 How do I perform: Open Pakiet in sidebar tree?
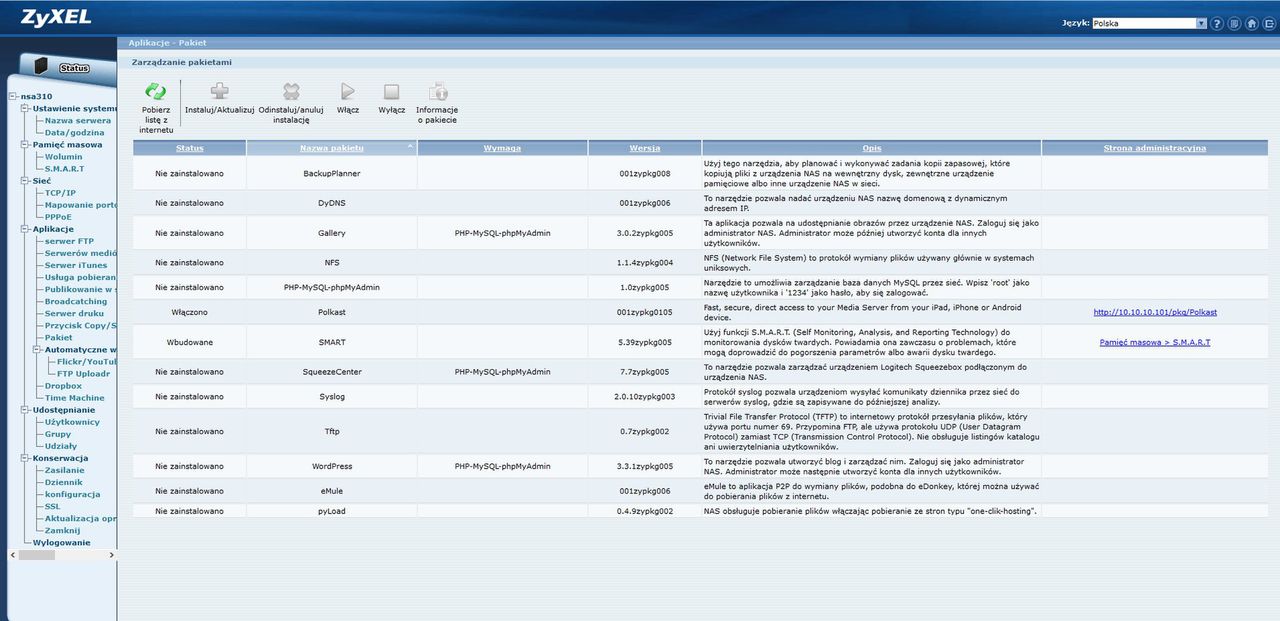pos(59,337)
